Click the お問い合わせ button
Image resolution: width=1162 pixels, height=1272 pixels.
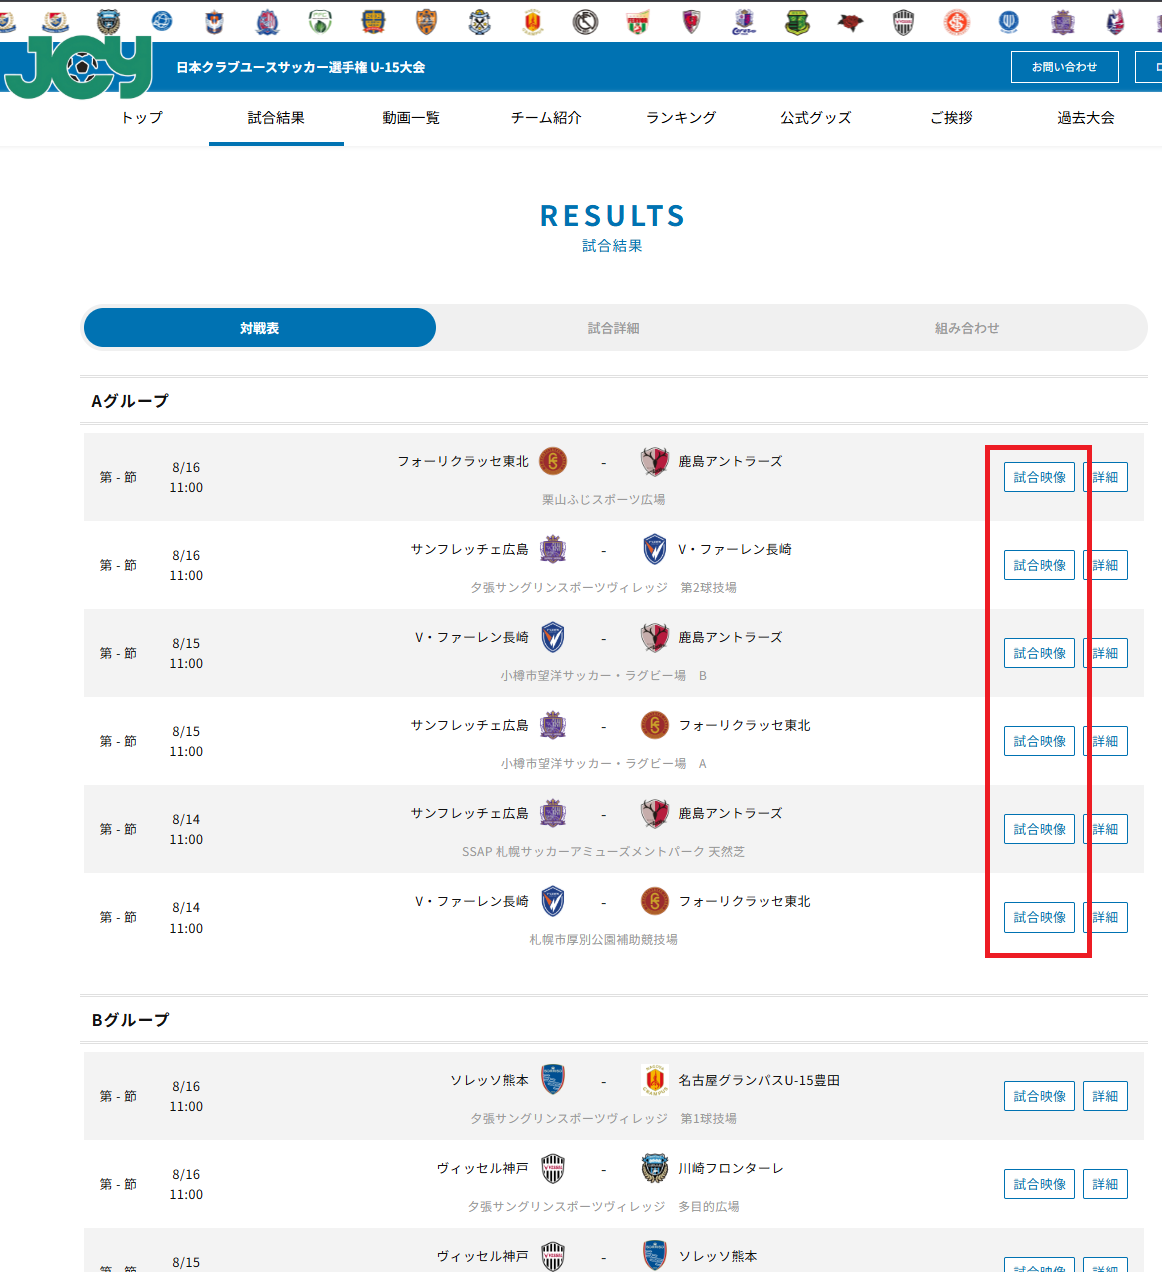click(x=1064, y=67)
